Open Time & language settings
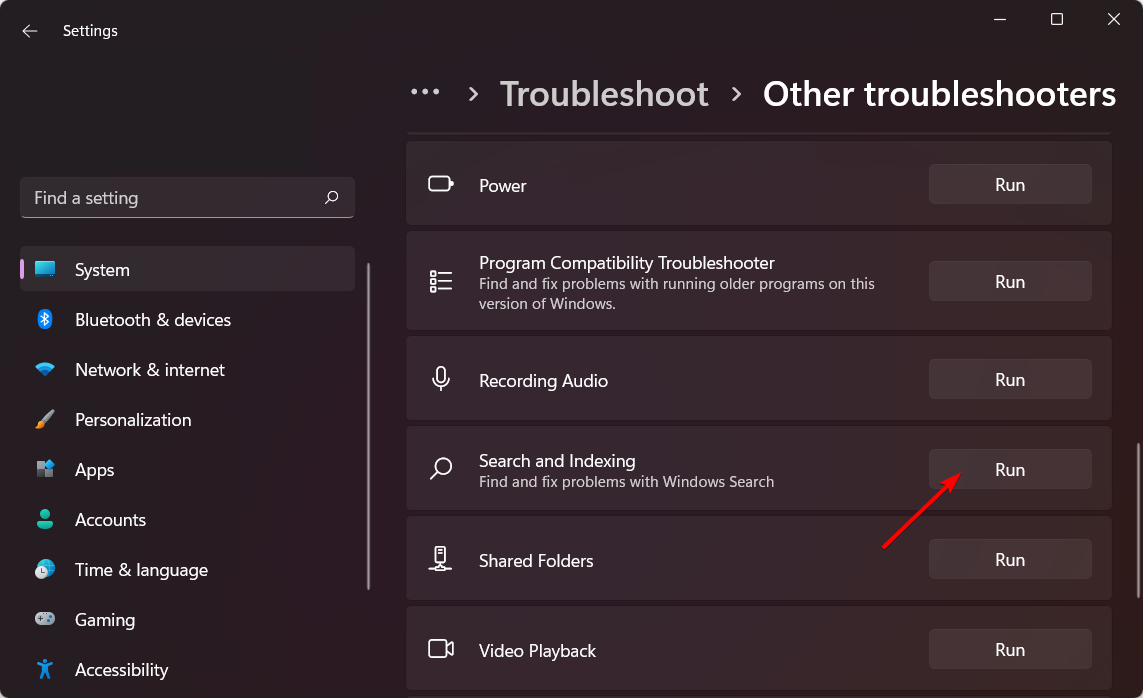 (x=187, y=569)
